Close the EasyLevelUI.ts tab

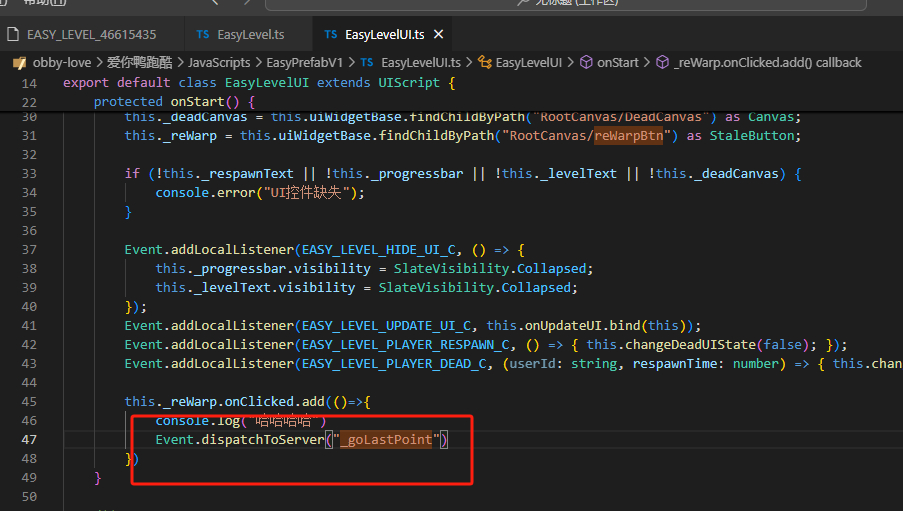coord(438,35)
